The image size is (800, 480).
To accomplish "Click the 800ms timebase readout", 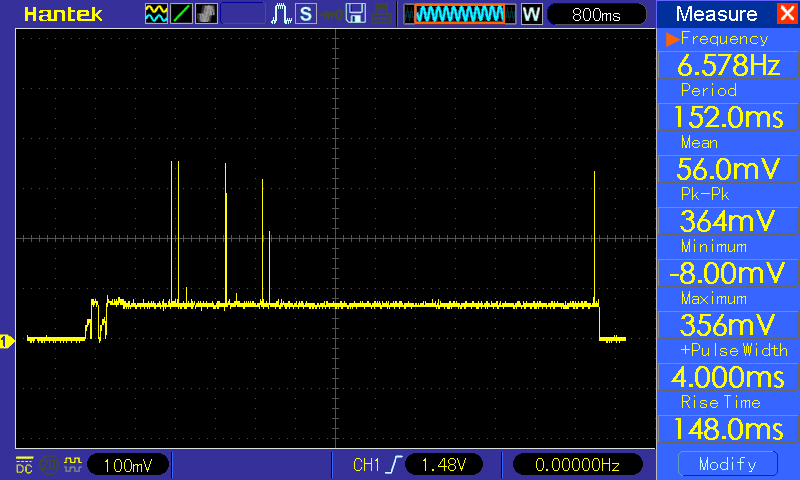I will [x=596, y=14].
